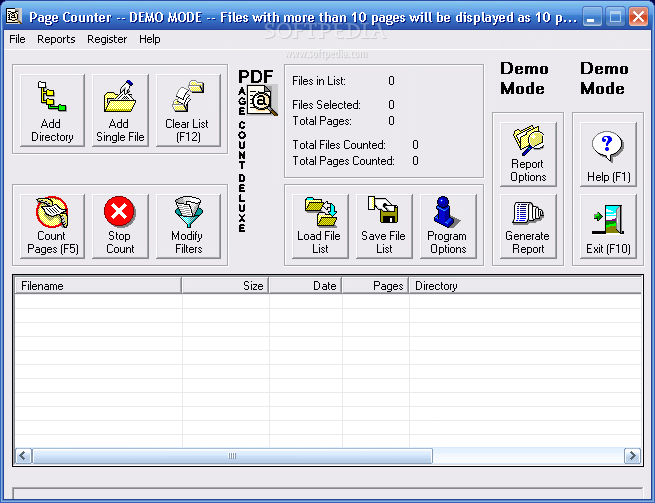Screen dimensions: 655x503
Task: Open the Reports menu
Action: pyautogui.click(x=56, y=39)
